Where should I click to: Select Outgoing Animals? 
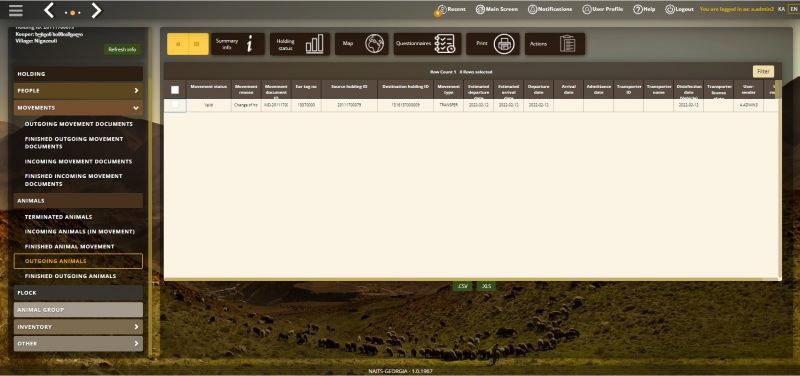78,261
